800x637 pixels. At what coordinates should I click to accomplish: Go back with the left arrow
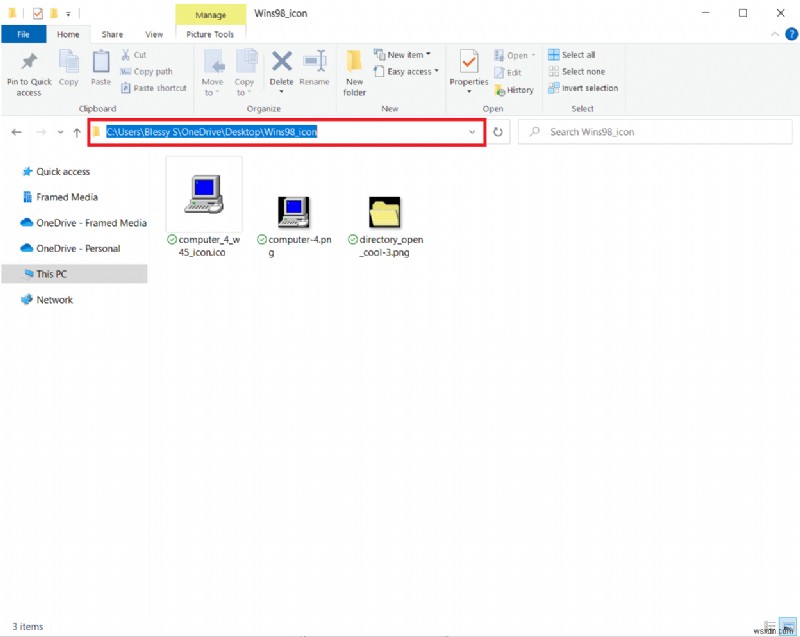[x=16, y=132]
